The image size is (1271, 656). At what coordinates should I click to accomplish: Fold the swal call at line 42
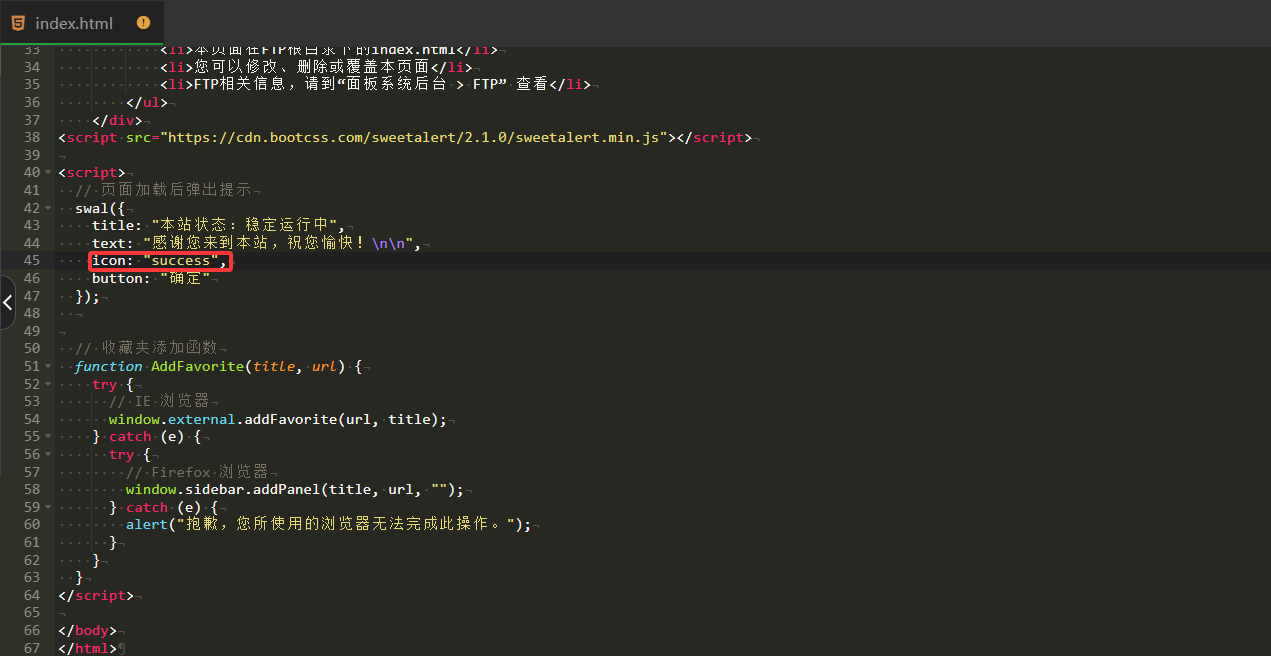click(x=50, y=208)
